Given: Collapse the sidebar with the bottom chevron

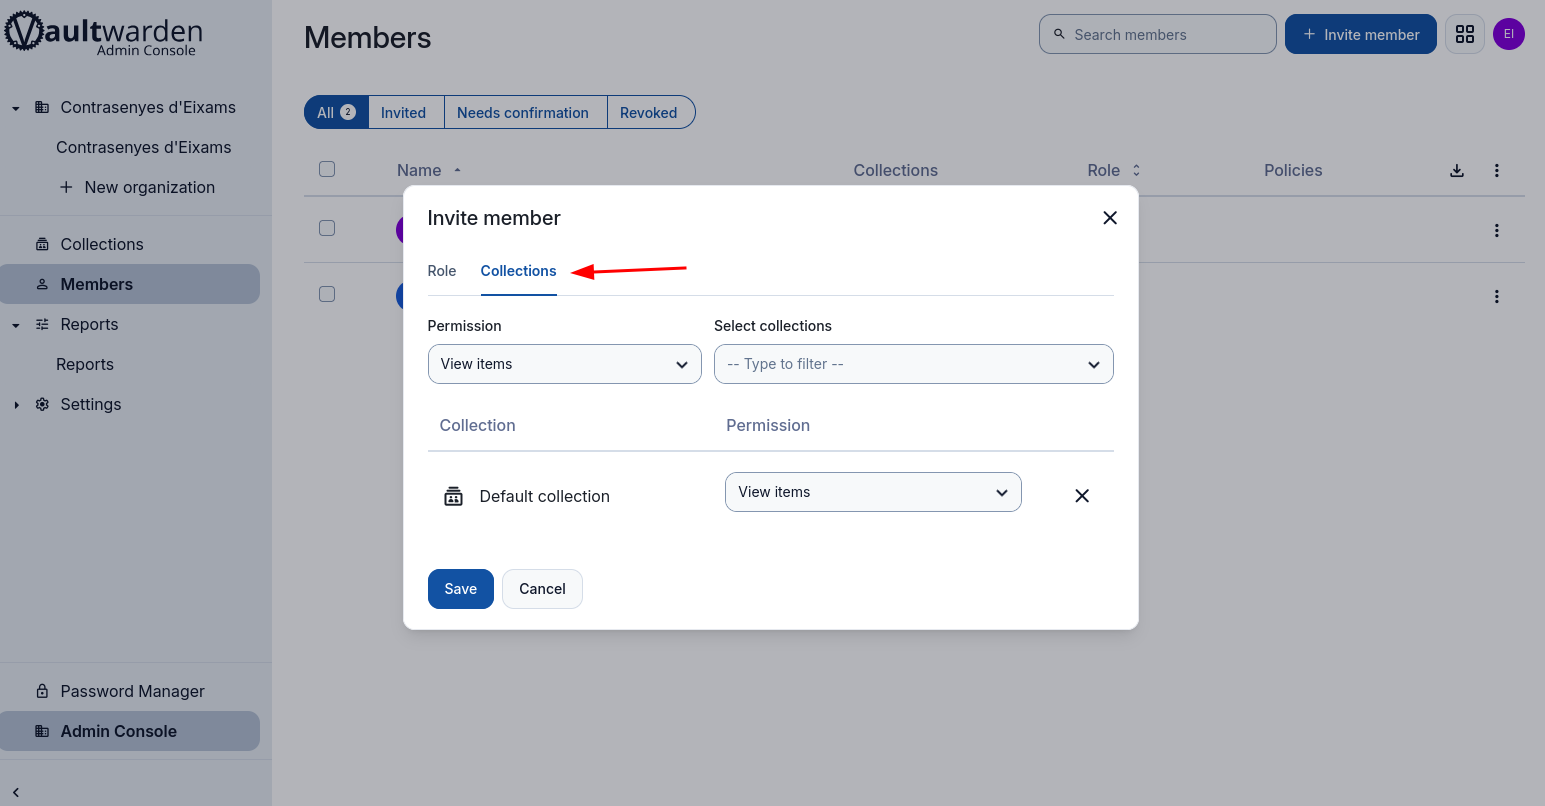Looking at the screenshot, I should pyautogui.click(x=16, y=792).
